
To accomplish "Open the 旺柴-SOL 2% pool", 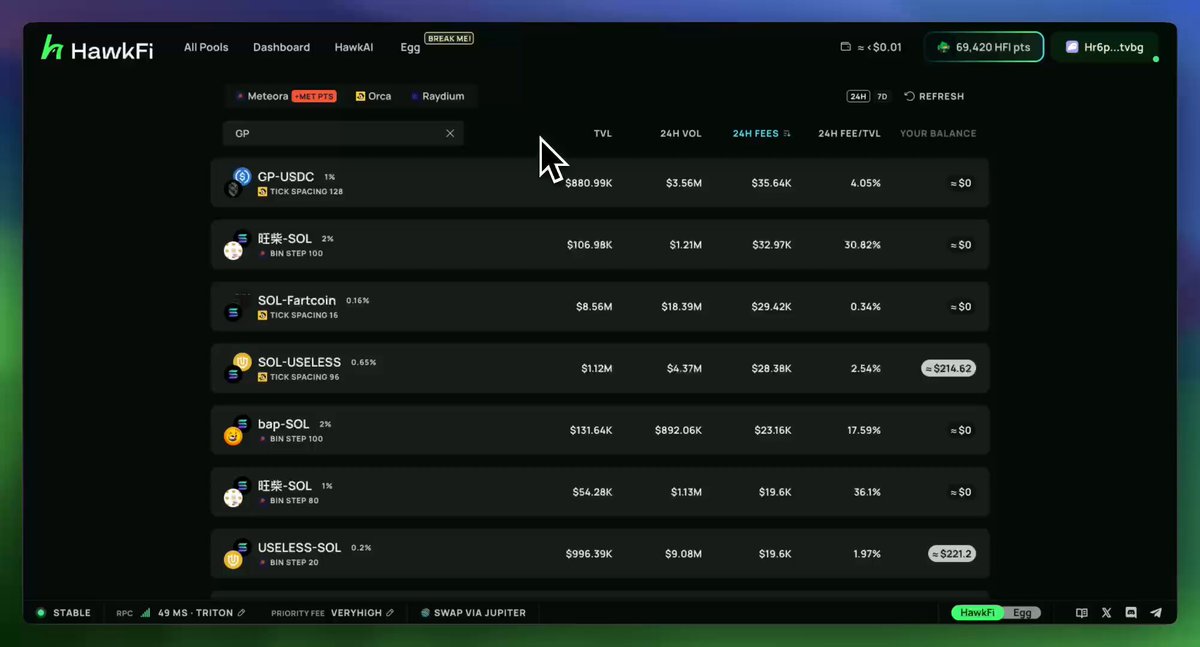I will (x=600, y=244).
